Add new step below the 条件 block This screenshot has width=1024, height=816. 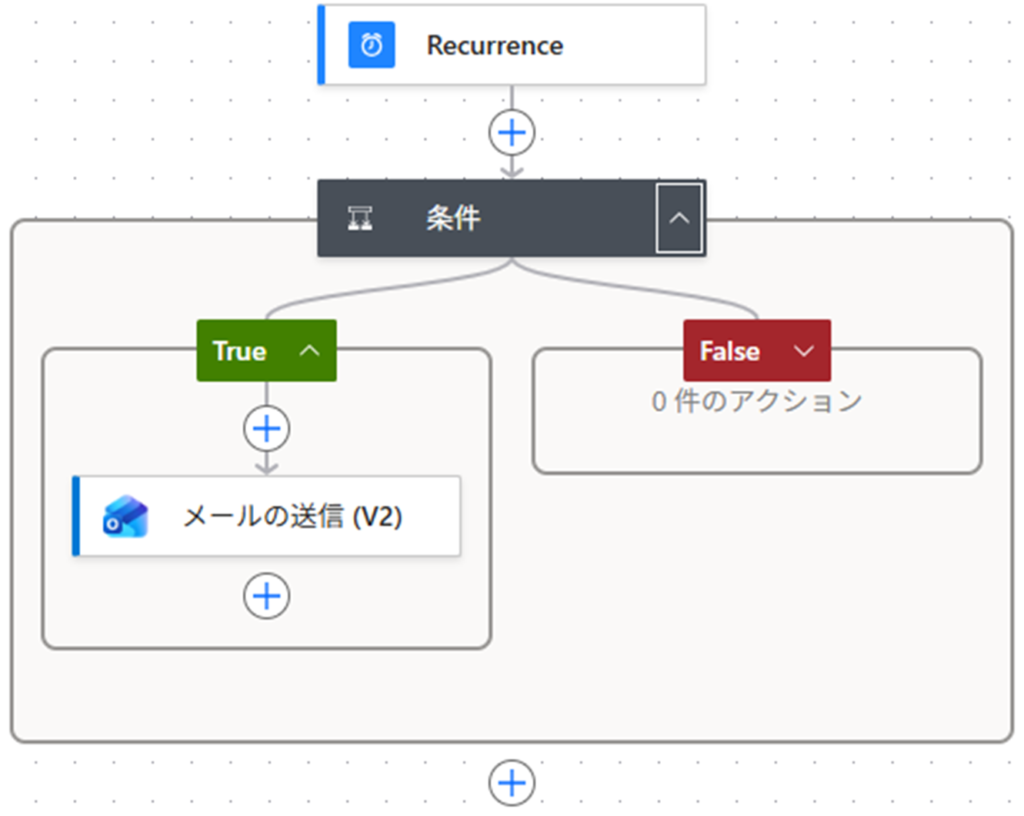(512, 783)
